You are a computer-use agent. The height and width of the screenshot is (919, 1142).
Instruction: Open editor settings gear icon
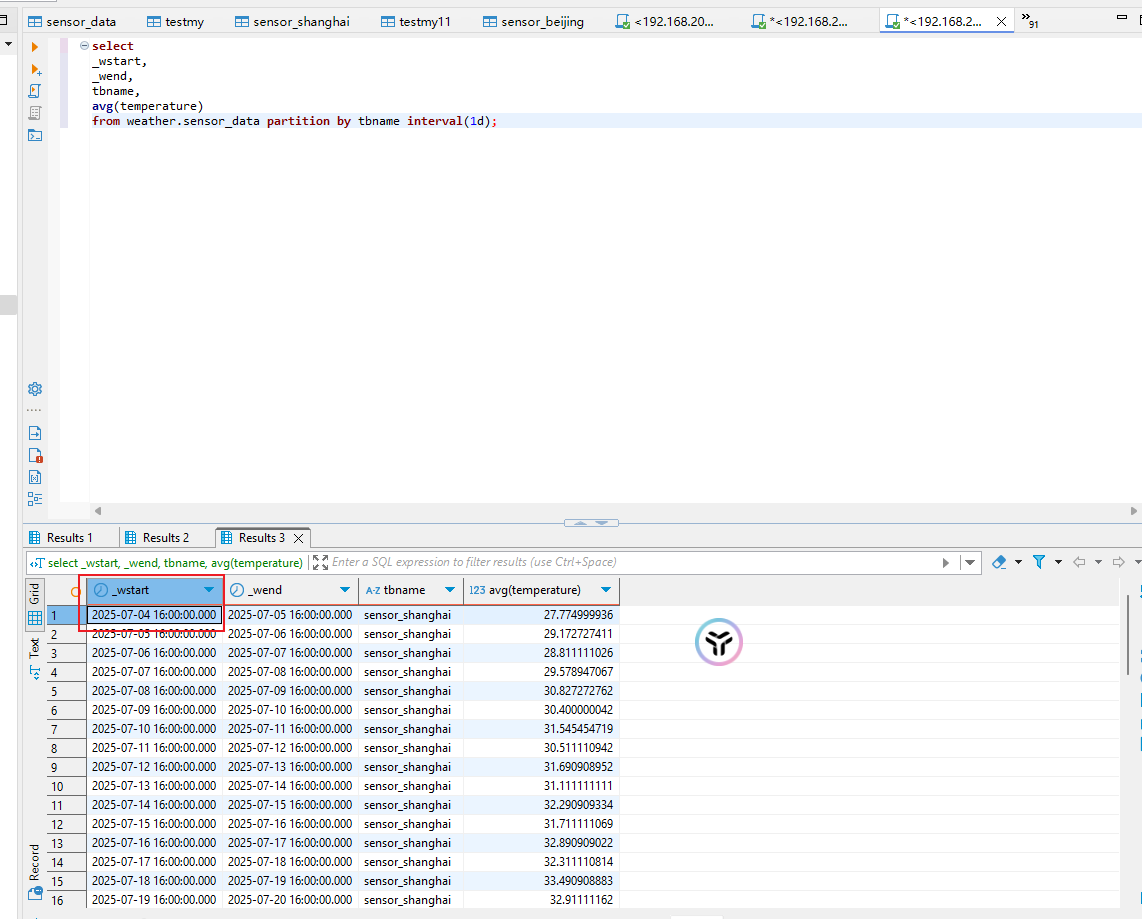click(35, 389)
